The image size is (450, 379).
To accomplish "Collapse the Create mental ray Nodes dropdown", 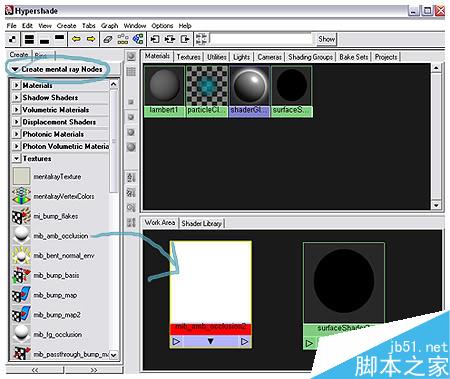I will [15, 69].
